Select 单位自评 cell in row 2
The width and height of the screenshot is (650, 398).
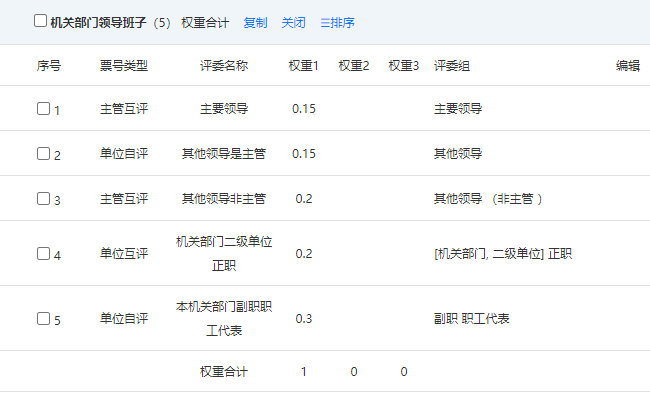[124, 153]
